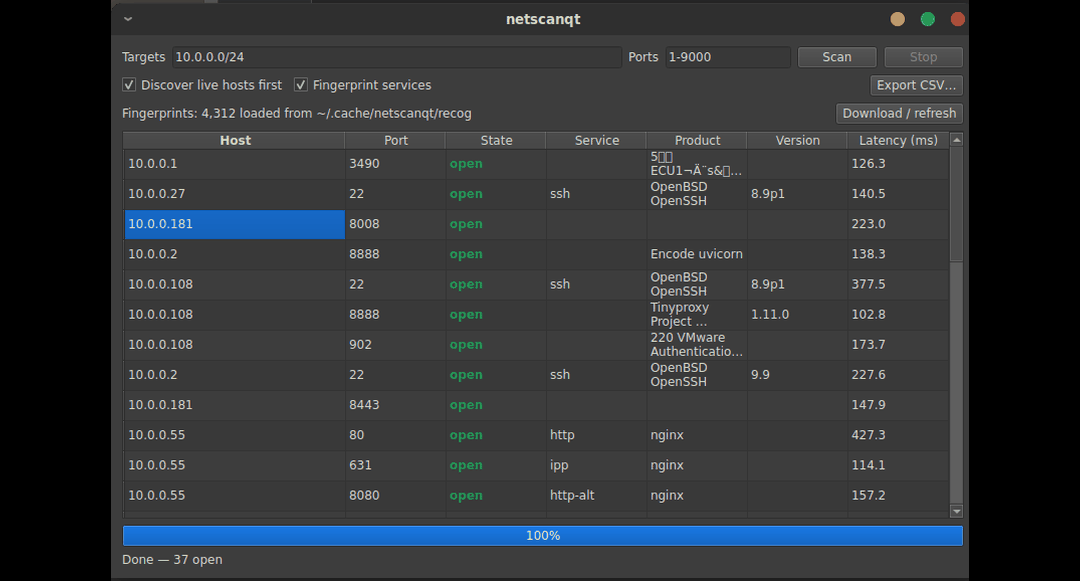1080x581 pixels.
Task: Click 'Encode uvicorn' product cell
Action: click(697, 255)
